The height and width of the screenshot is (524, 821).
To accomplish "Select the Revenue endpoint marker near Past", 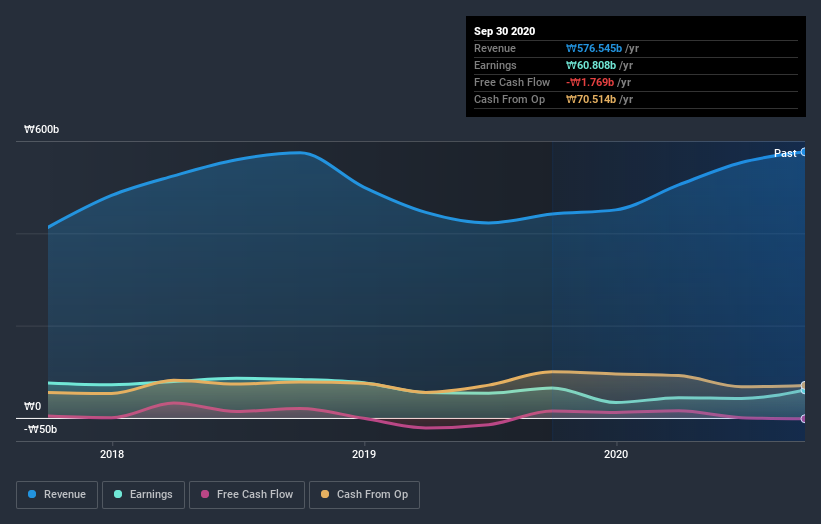I will point(804,152).
